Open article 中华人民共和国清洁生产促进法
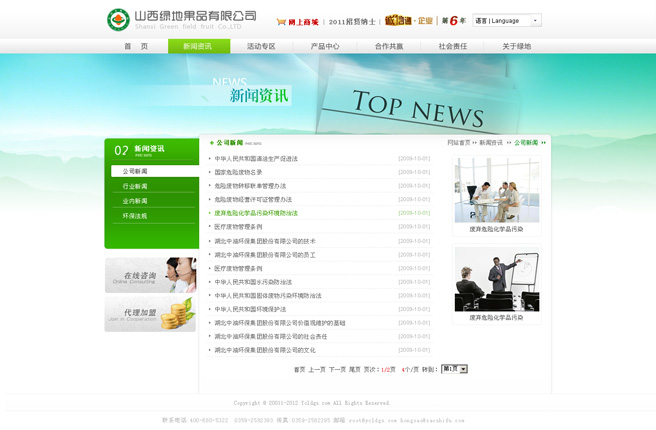This screenshot has width=656, height=430. click(x=256, y=159)
